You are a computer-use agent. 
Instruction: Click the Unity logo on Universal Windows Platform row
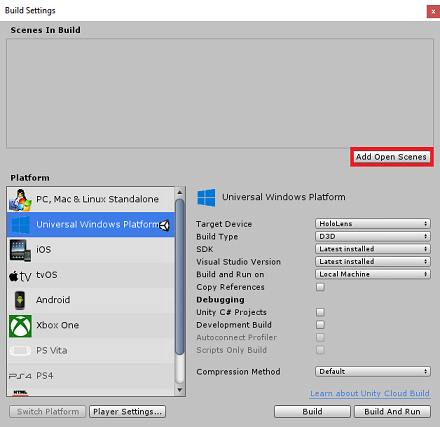164,225
